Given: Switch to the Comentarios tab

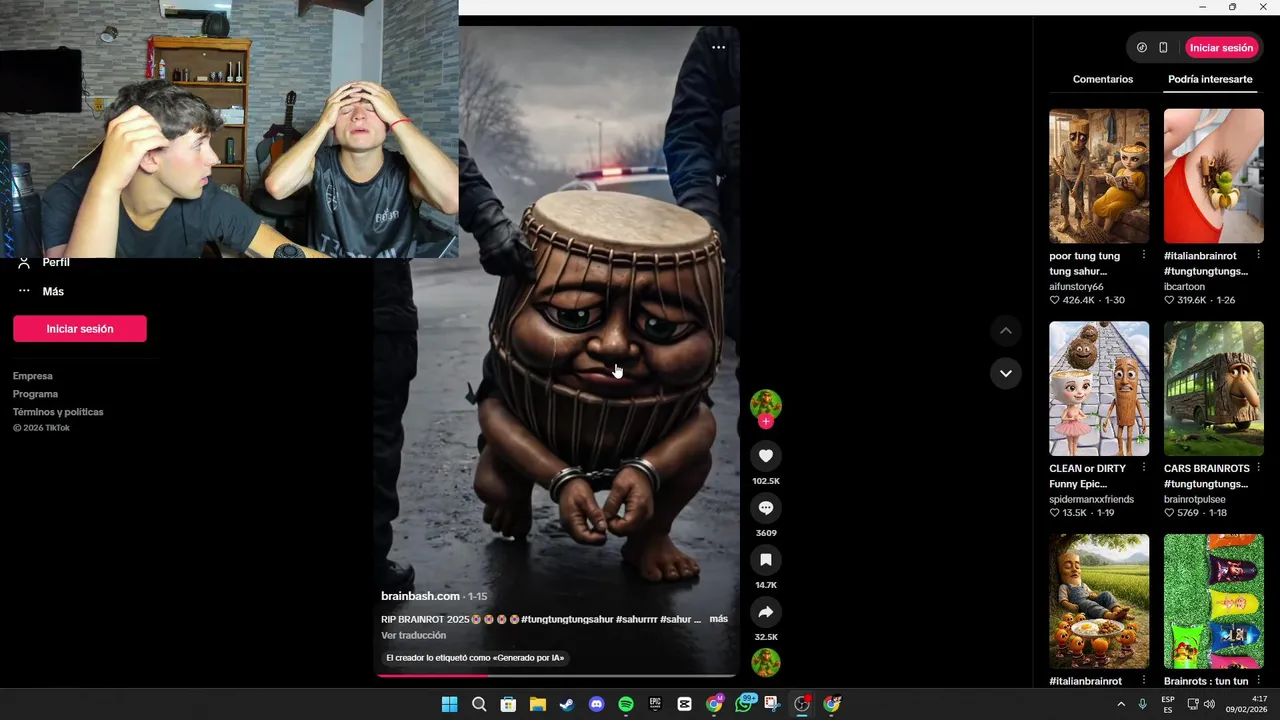Looking at the screenshot, I should [1103, 79].
